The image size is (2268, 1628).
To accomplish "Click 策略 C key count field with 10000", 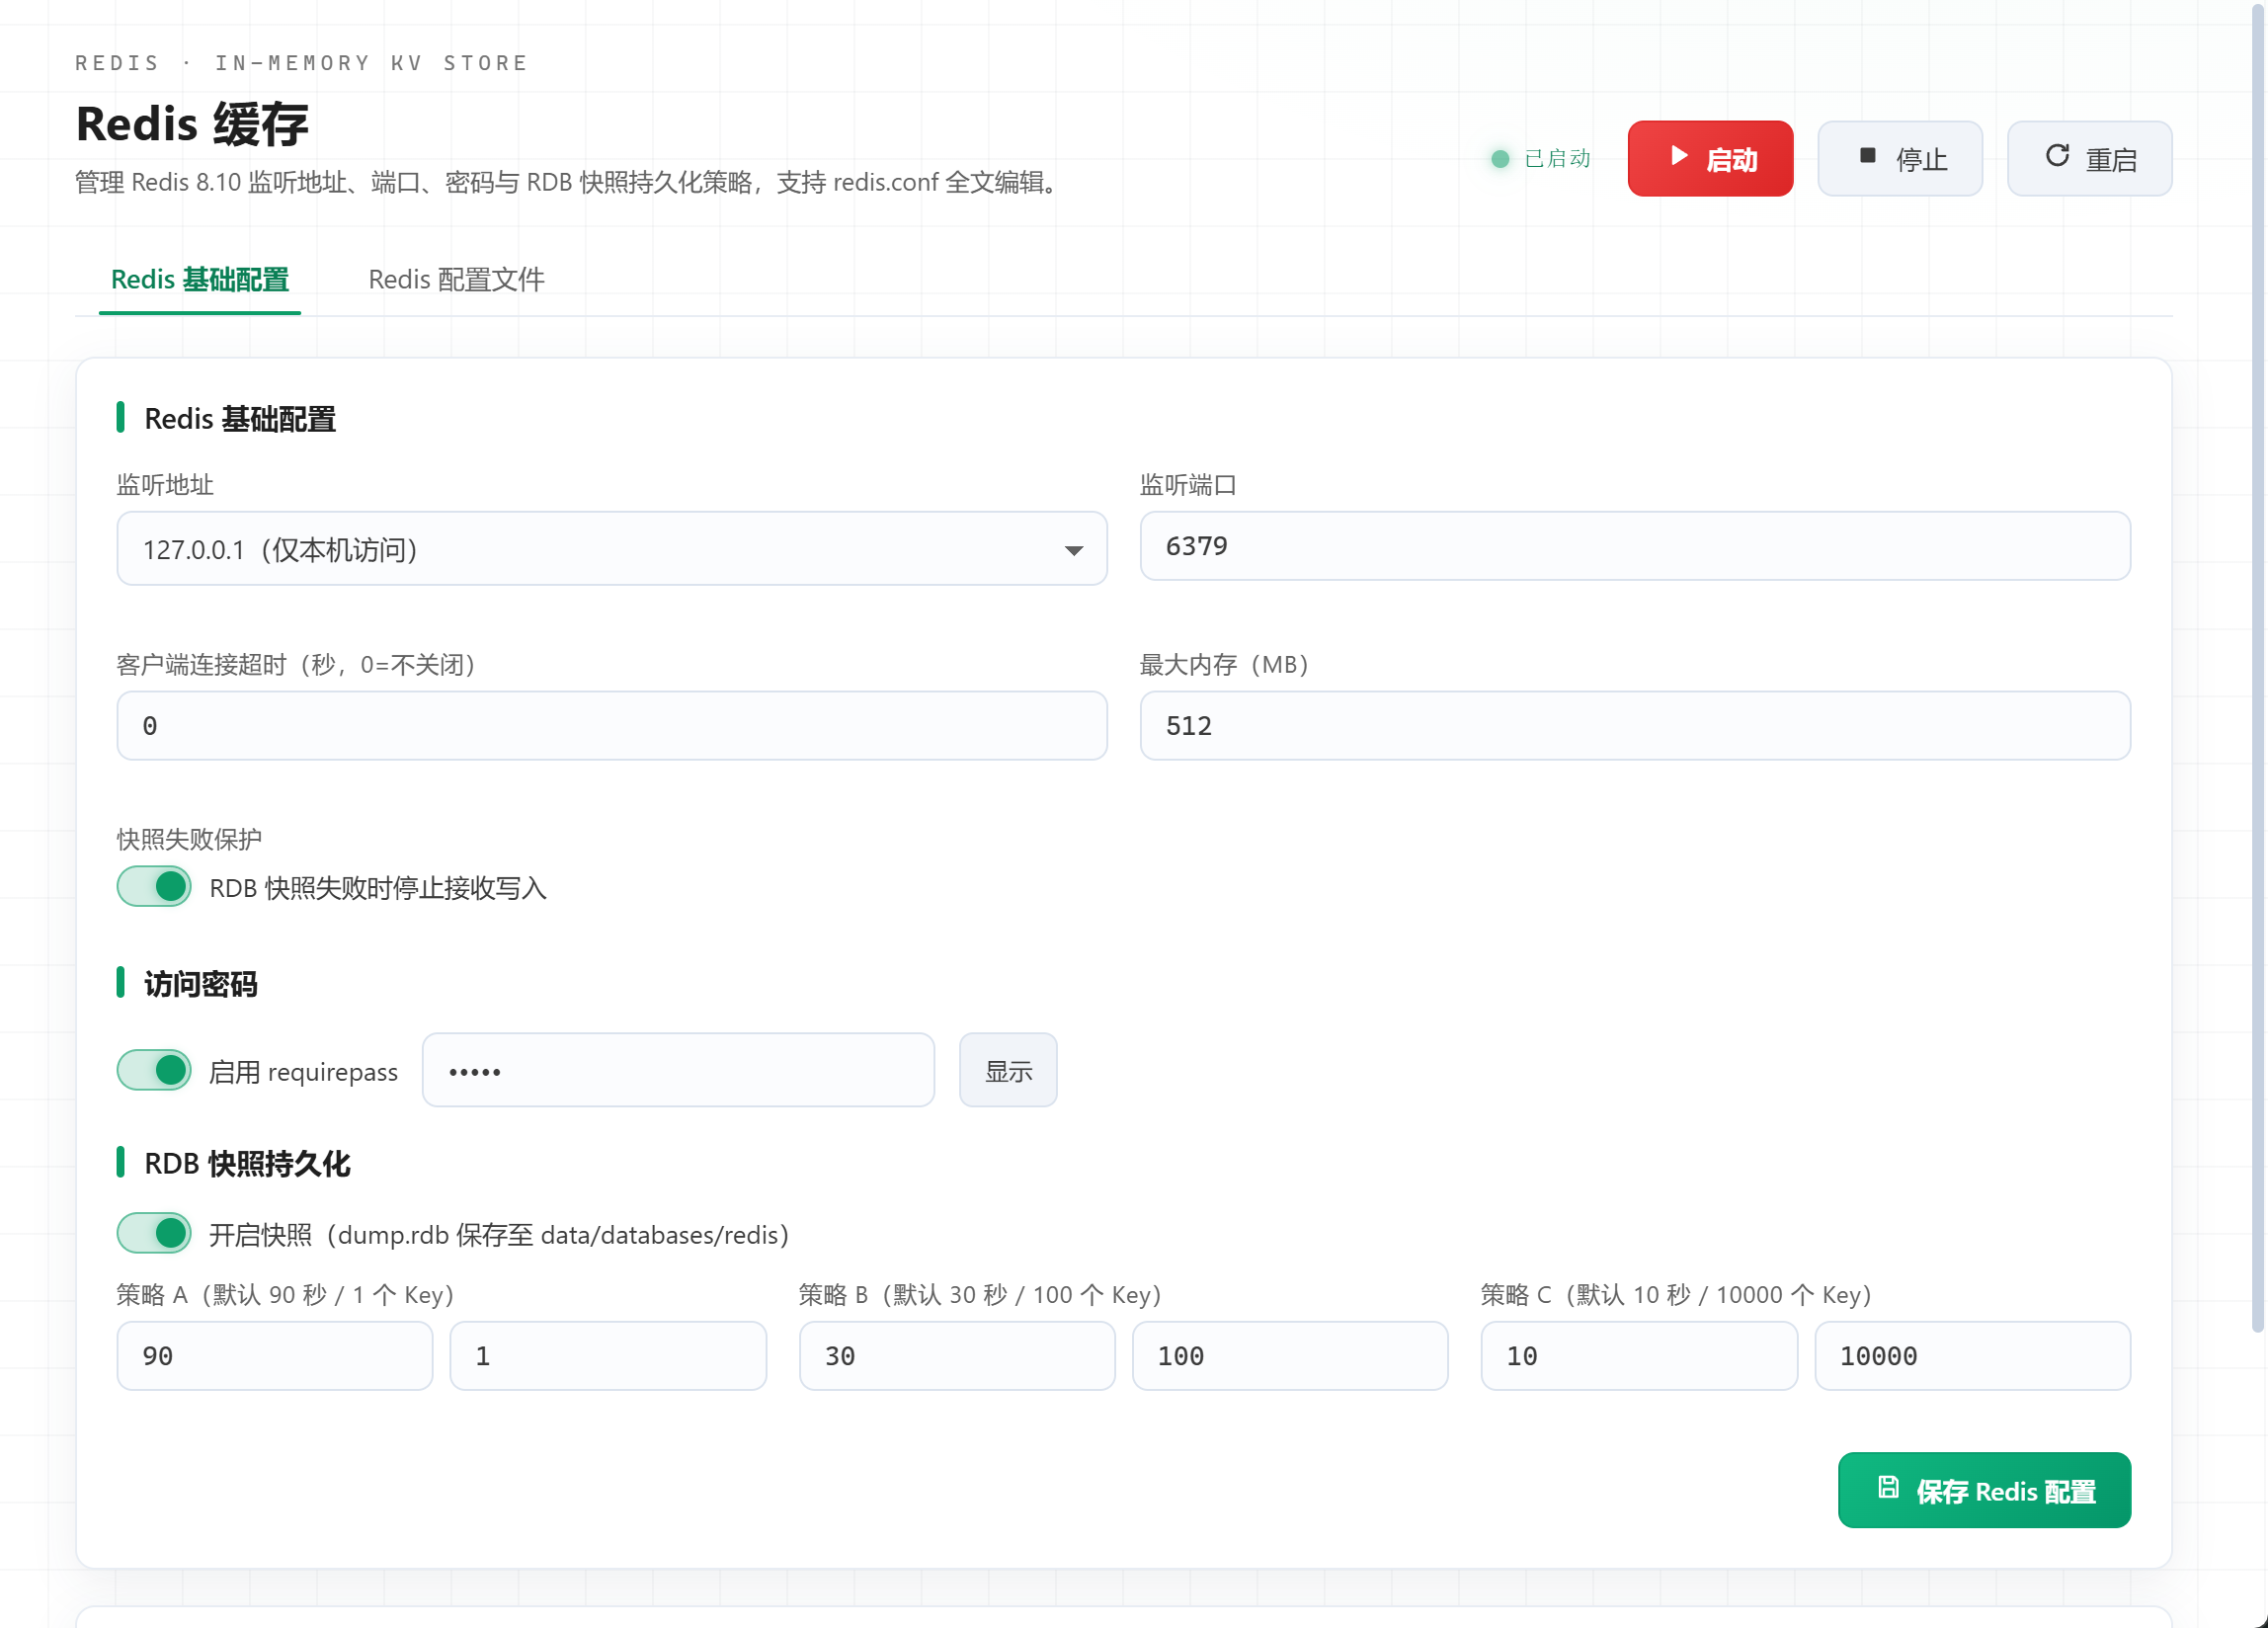I will pos(1972,1357).
